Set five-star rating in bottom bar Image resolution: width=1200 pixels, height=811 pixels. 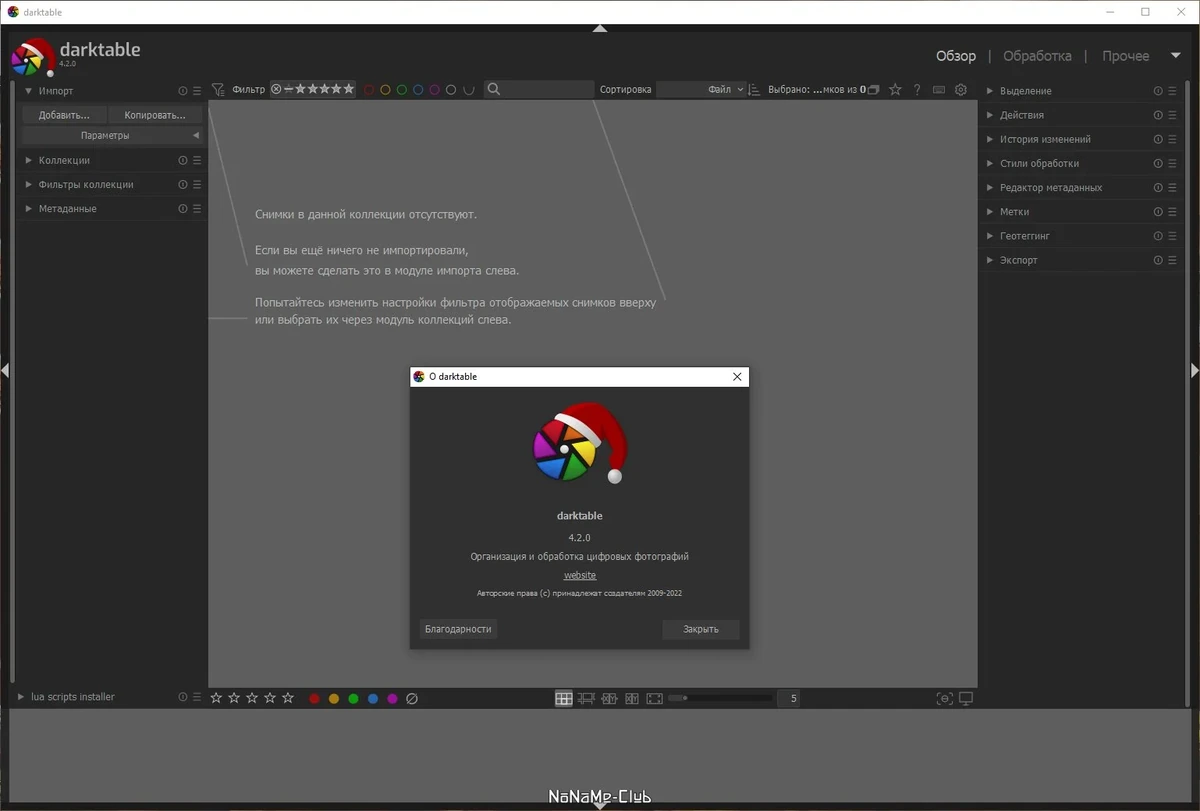click(288, 697)
